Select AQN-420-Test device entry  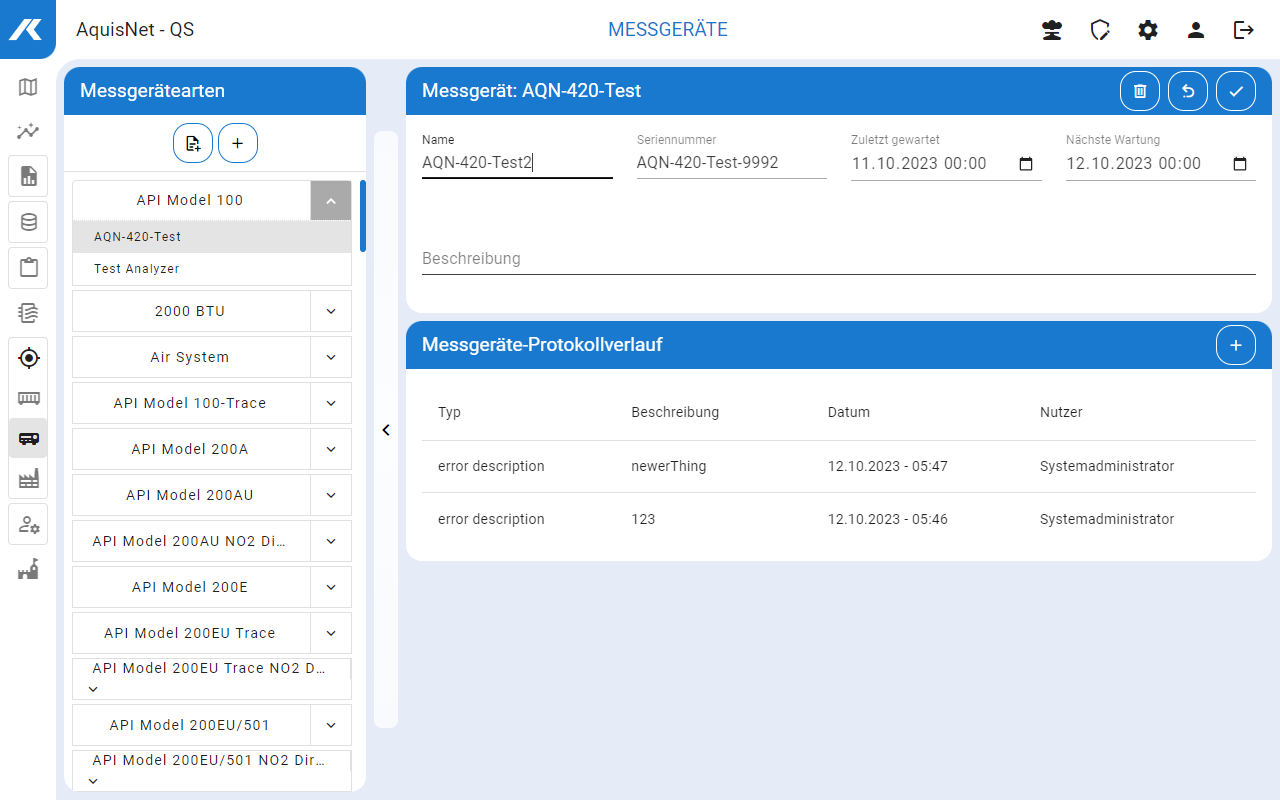(138, 237)
